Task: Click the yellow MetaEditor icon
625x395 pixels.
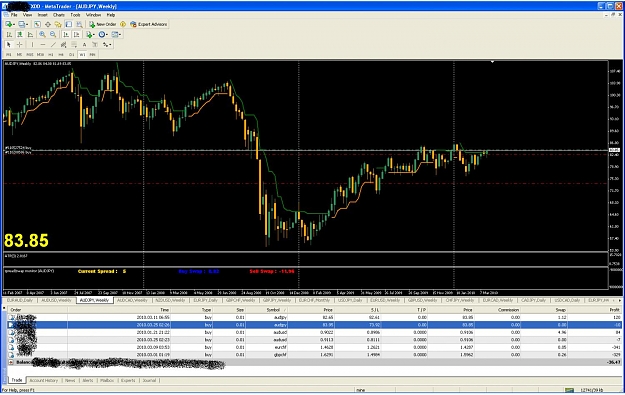Action: (123, 24)
